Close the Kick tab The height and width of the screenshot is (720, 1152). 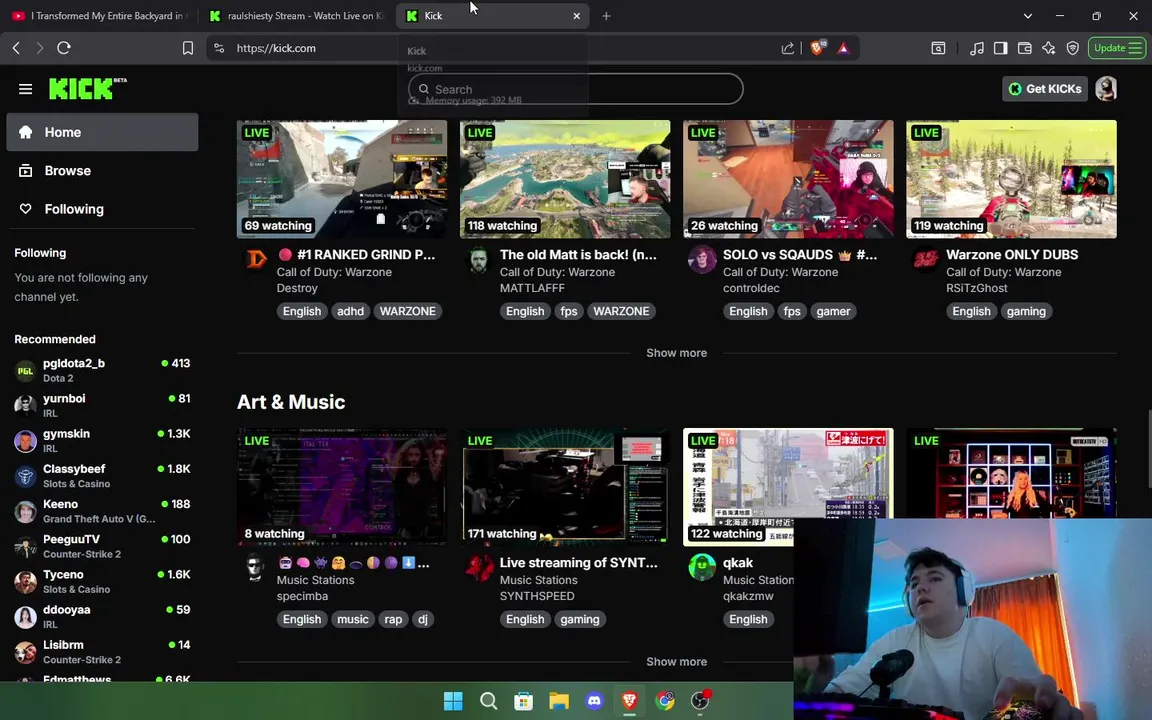tap(577, 15)
